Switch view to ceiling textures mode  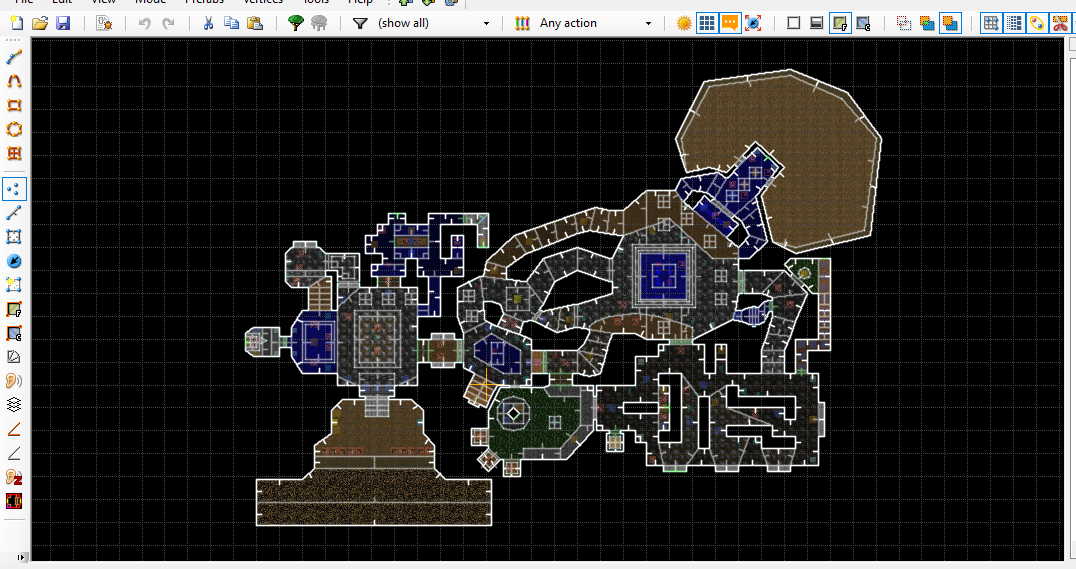[863, 23]
